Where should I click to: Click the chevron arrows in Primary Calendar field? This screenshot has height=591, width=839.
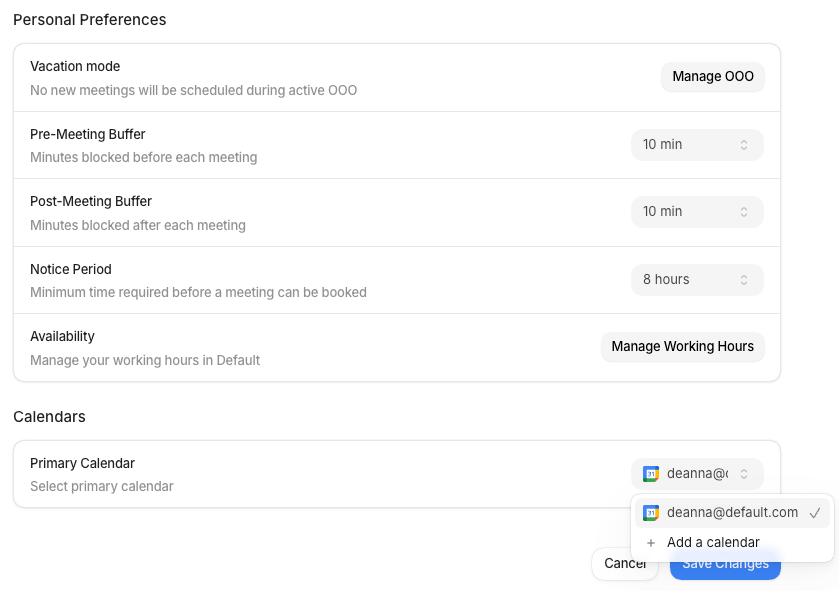click(x=744, y=474)
